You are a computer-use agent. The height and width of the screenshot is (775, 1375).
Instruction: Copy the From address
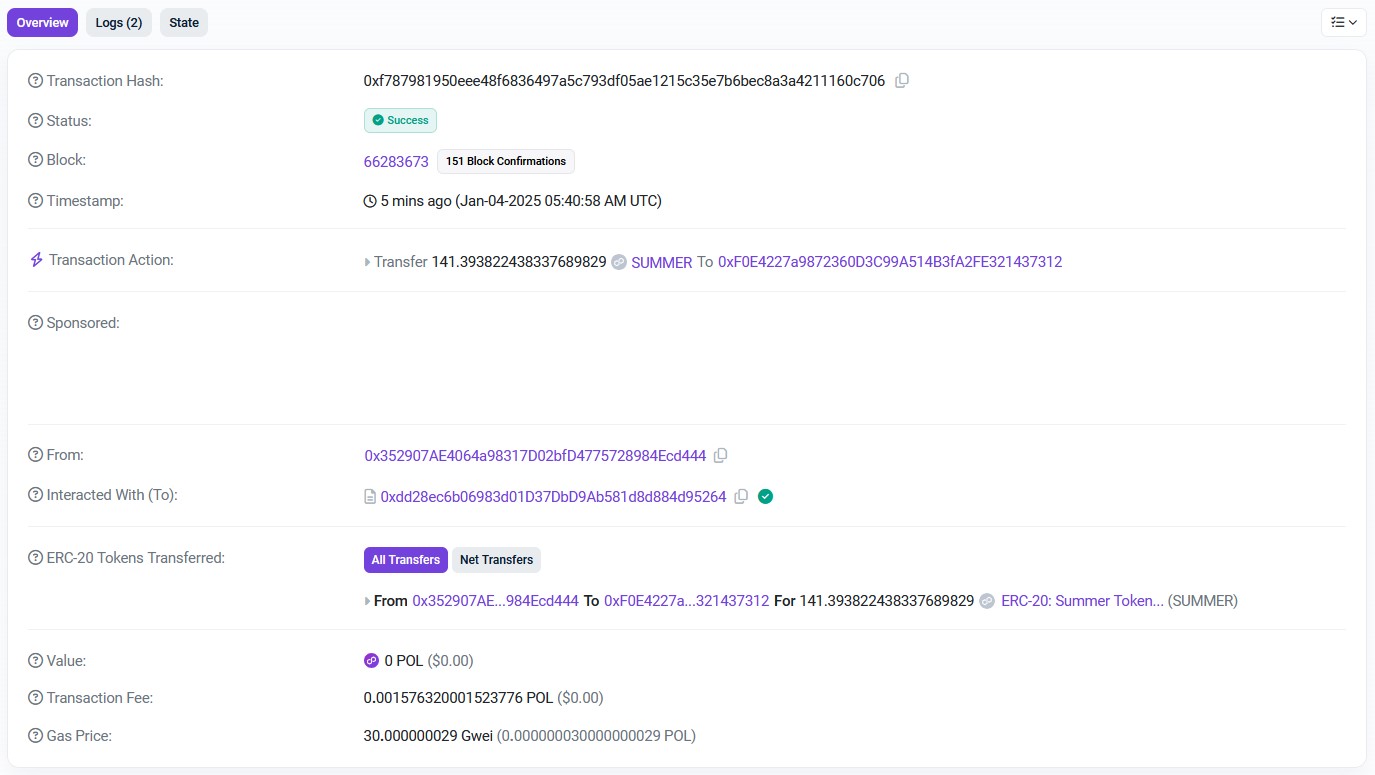coord(720,456)
